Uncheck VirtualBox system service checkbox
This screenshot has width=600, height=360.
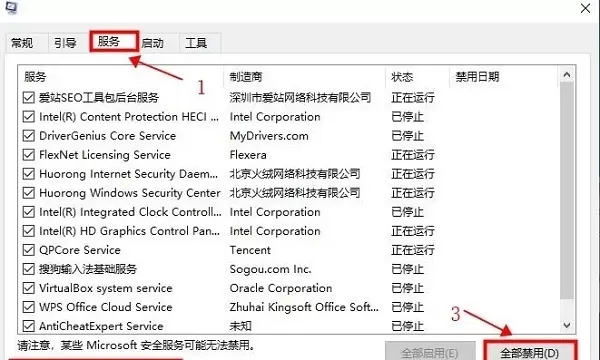click(29, 288)
